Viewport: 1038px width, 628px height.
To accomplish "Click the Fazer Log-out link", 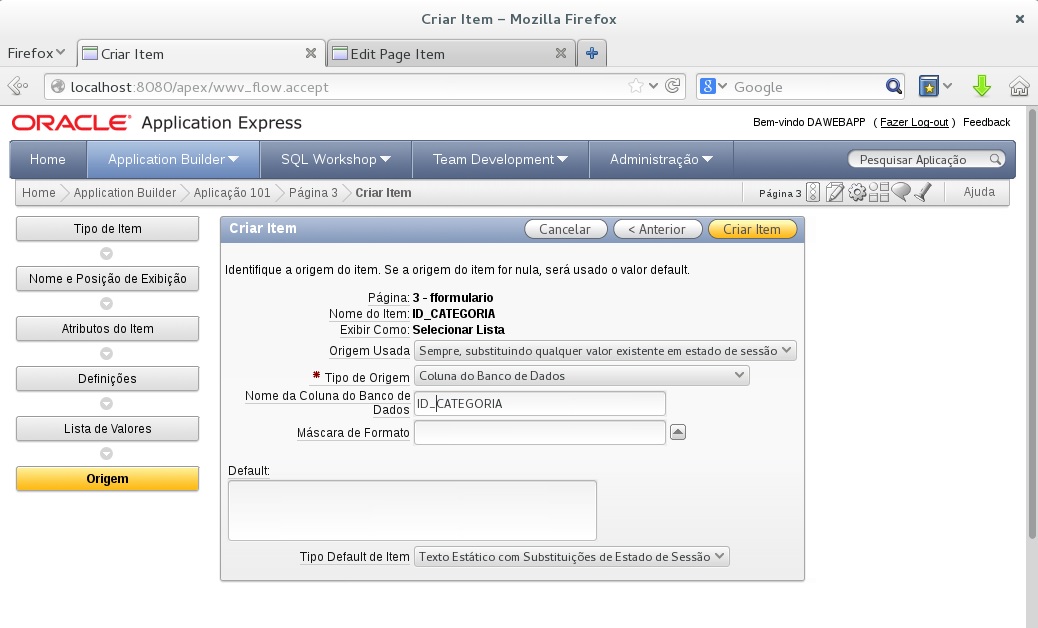I will [913, 122].
